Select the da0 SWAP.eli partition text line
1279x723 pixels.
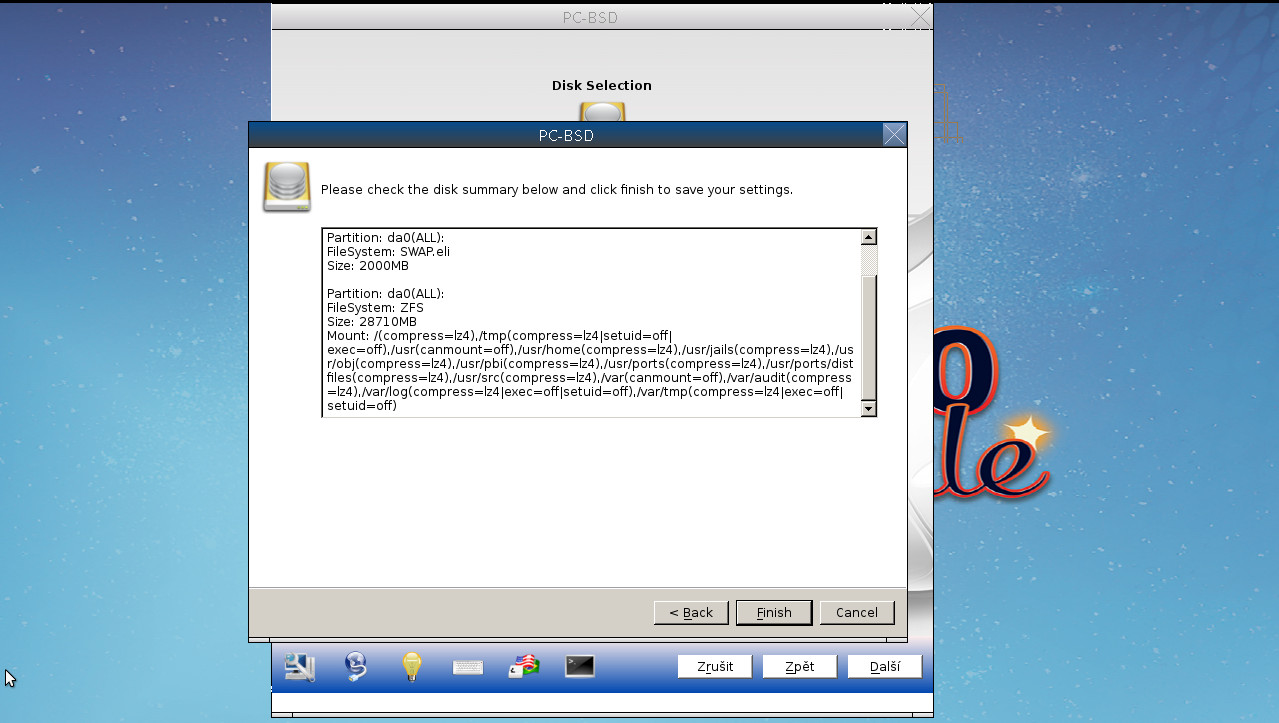388,252
